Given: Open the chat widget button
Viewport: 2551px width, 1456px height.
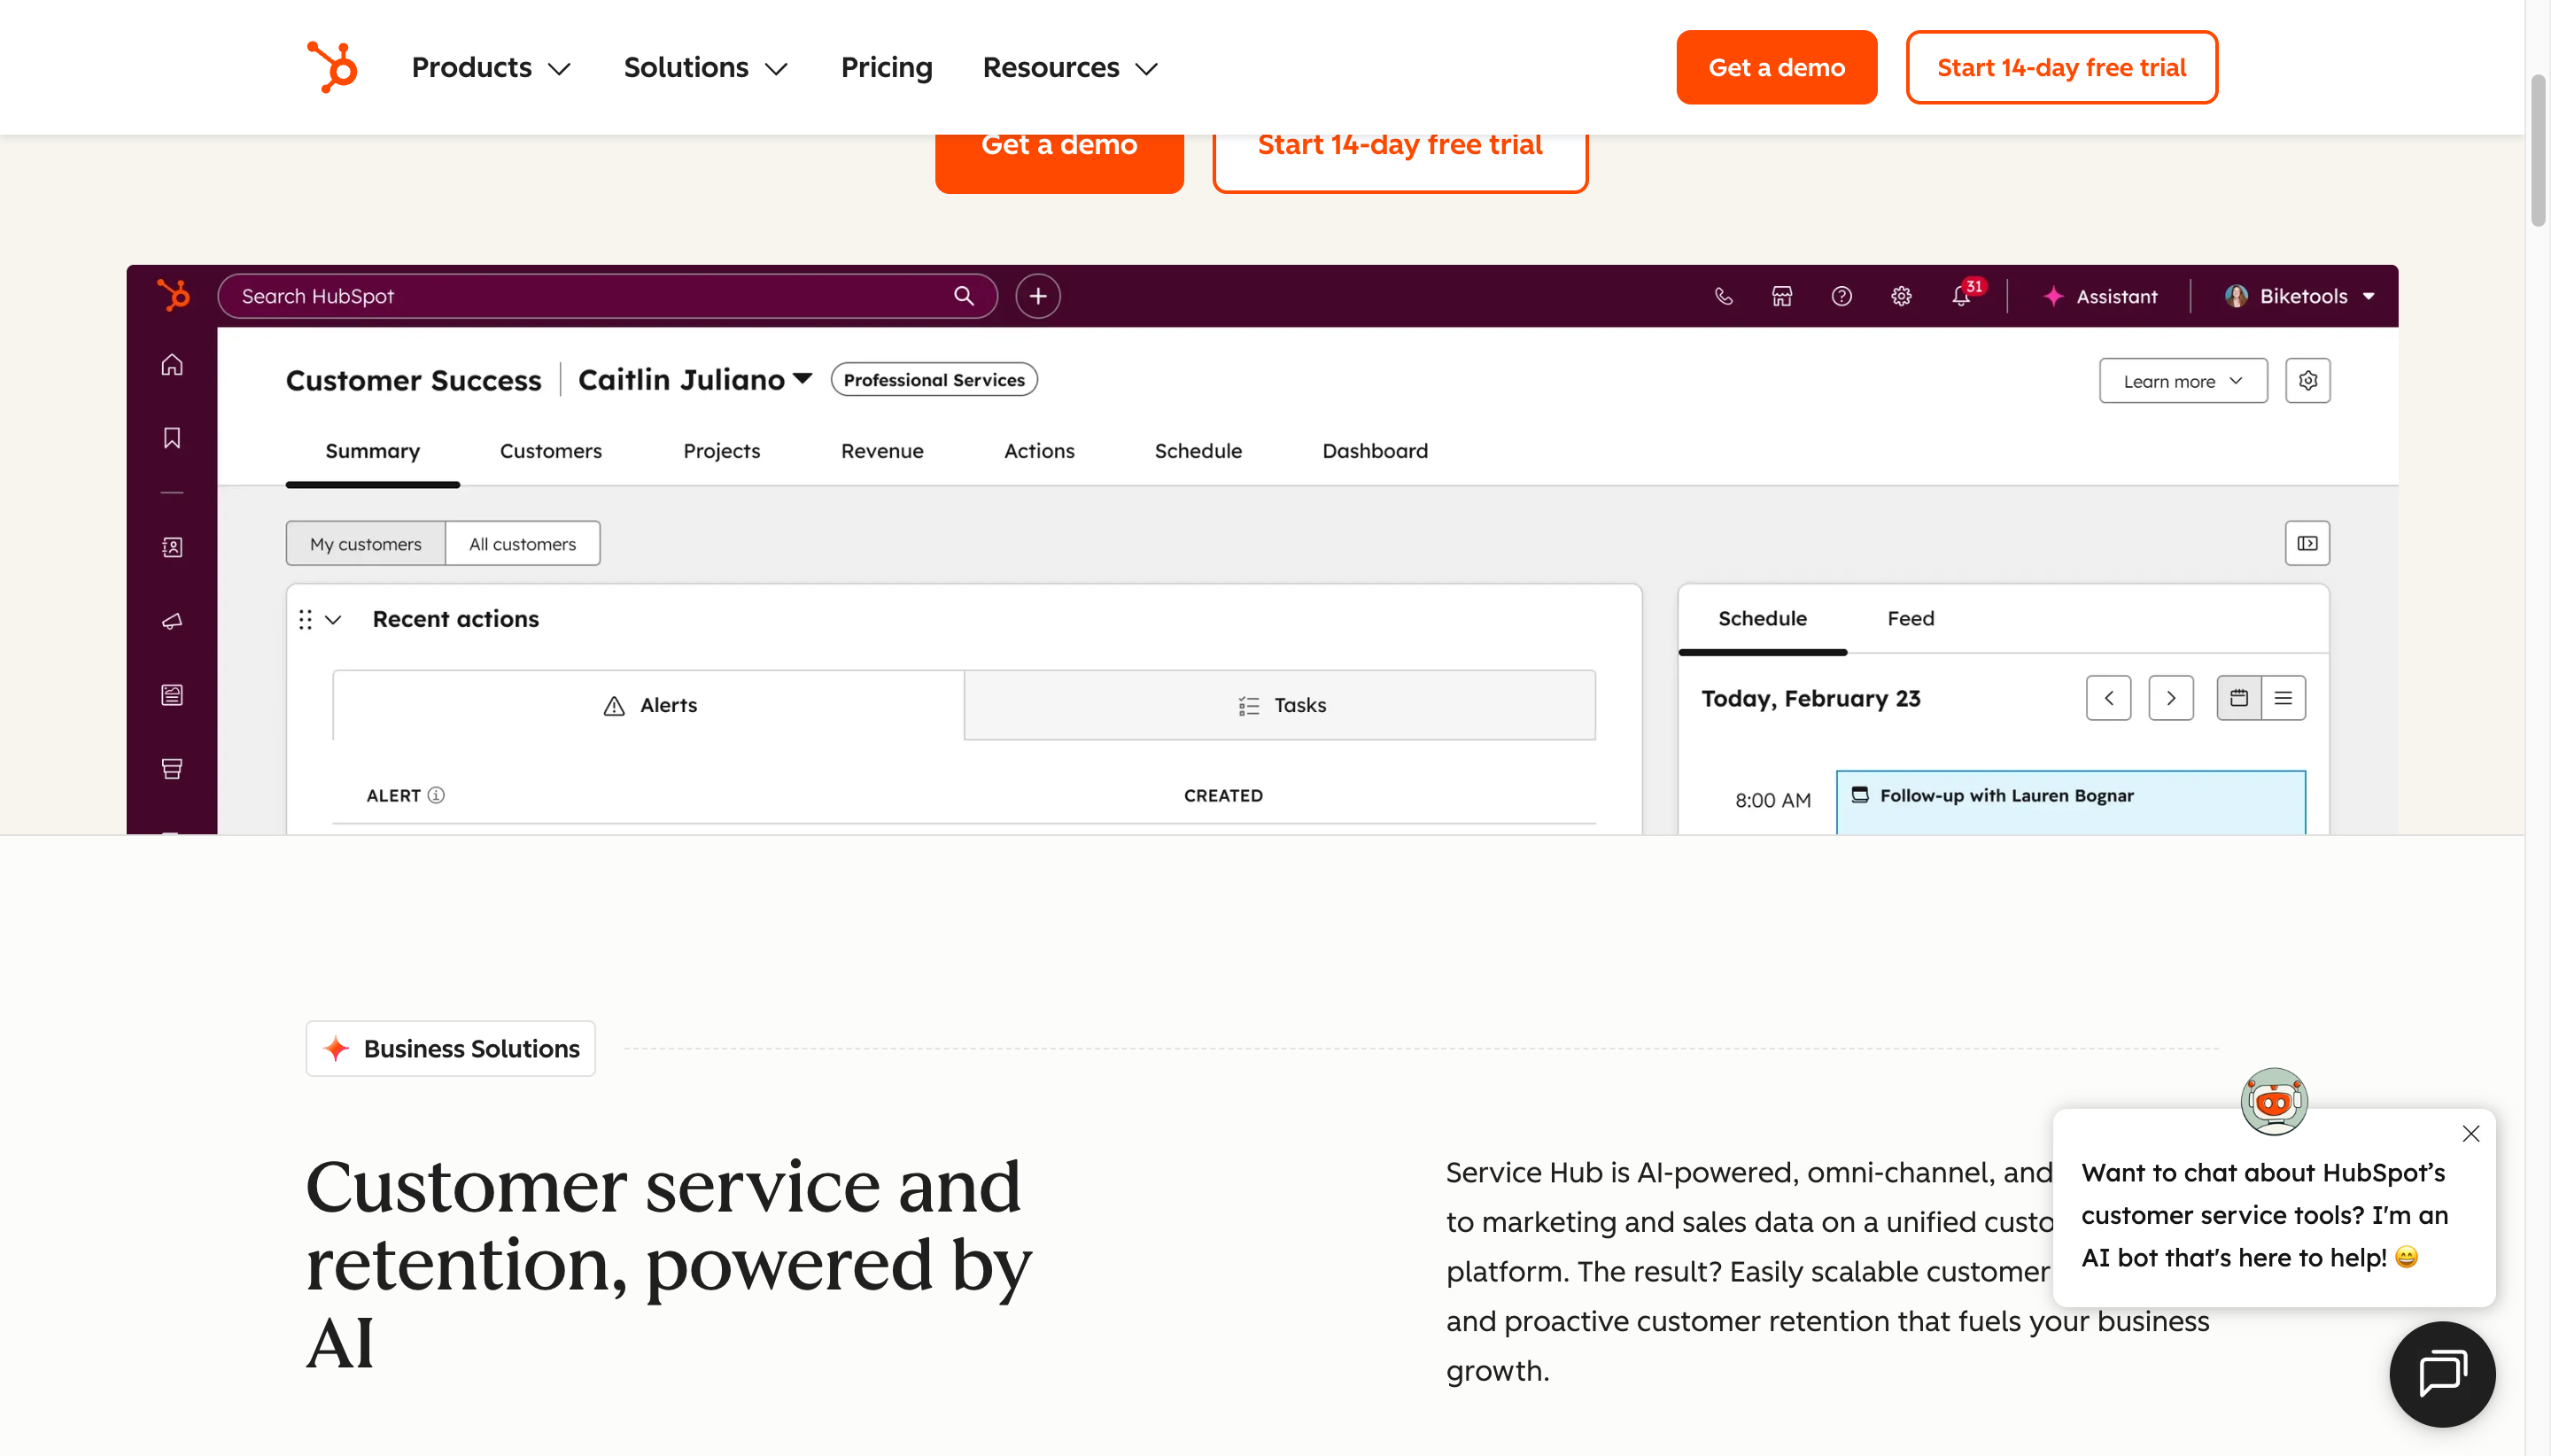Looking at the screenshot, I should [x=2442, y=1373].
